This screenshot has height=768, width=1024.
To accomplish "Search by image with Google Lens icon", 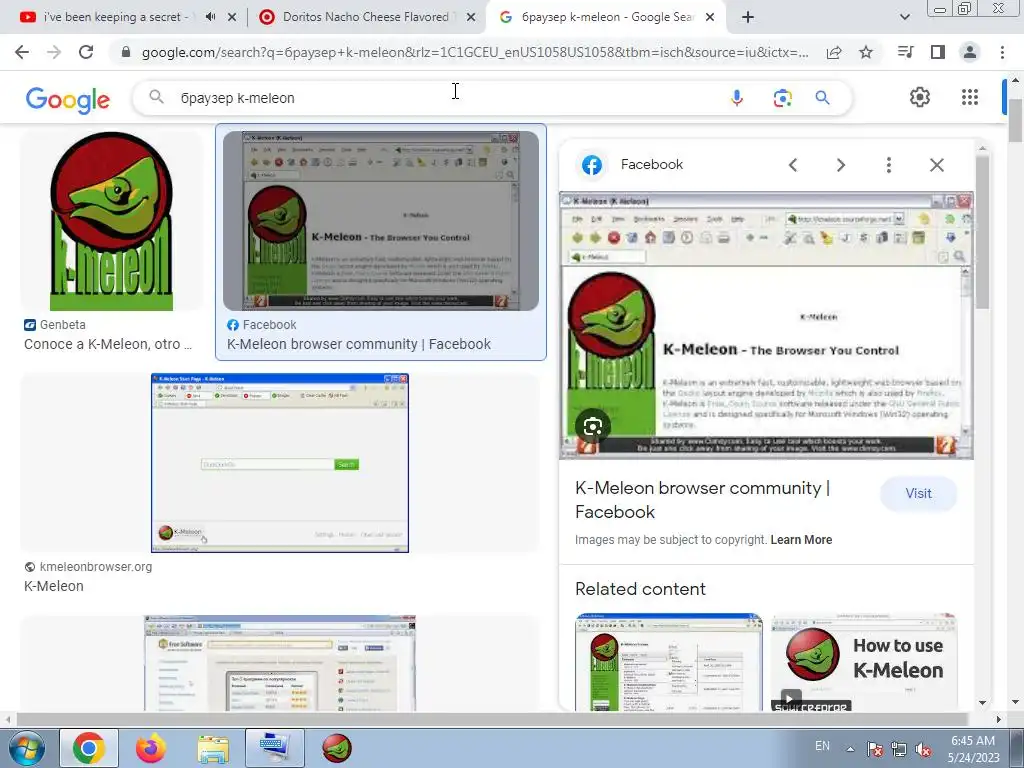I will pos(782,98).
